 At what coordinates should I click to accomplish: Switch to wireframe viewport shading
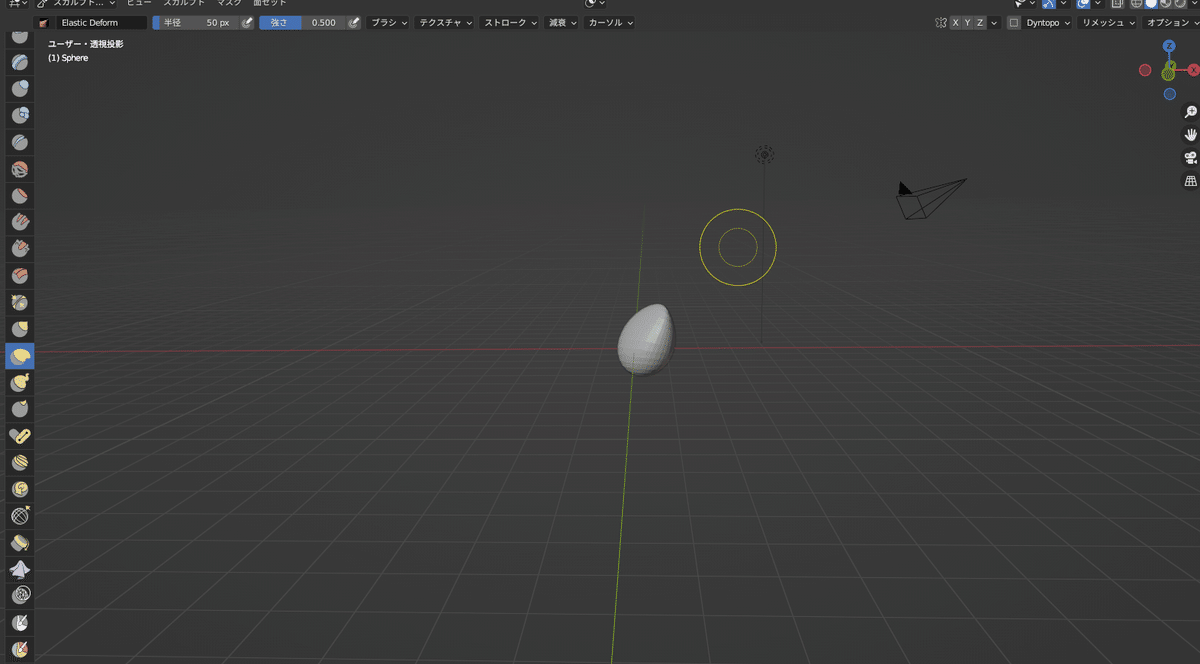(1139, 4)
